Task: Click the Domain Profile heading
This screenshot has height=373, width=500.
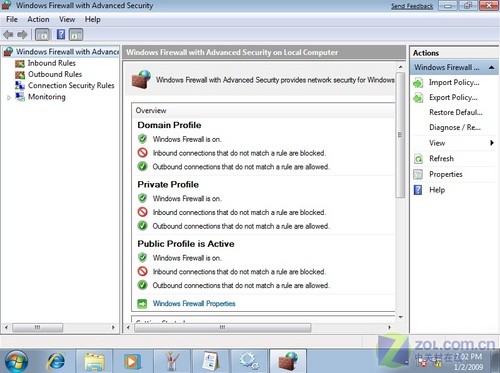Action: pyautogui.click(x=169, y=125)
